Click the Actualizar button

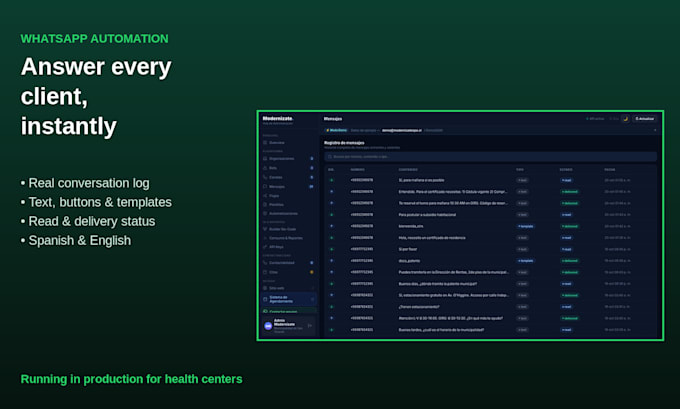click(x=644, y=118)
